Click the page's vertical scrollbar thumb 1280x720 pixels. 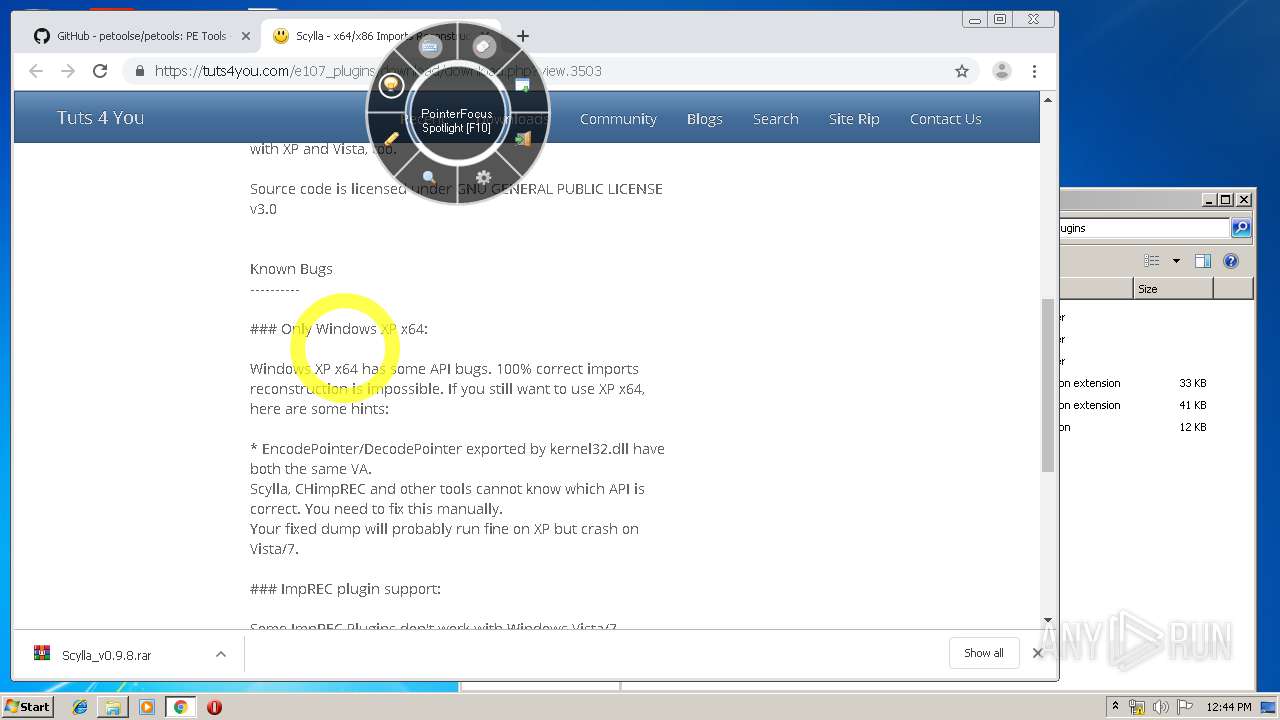pos(1048,385)
